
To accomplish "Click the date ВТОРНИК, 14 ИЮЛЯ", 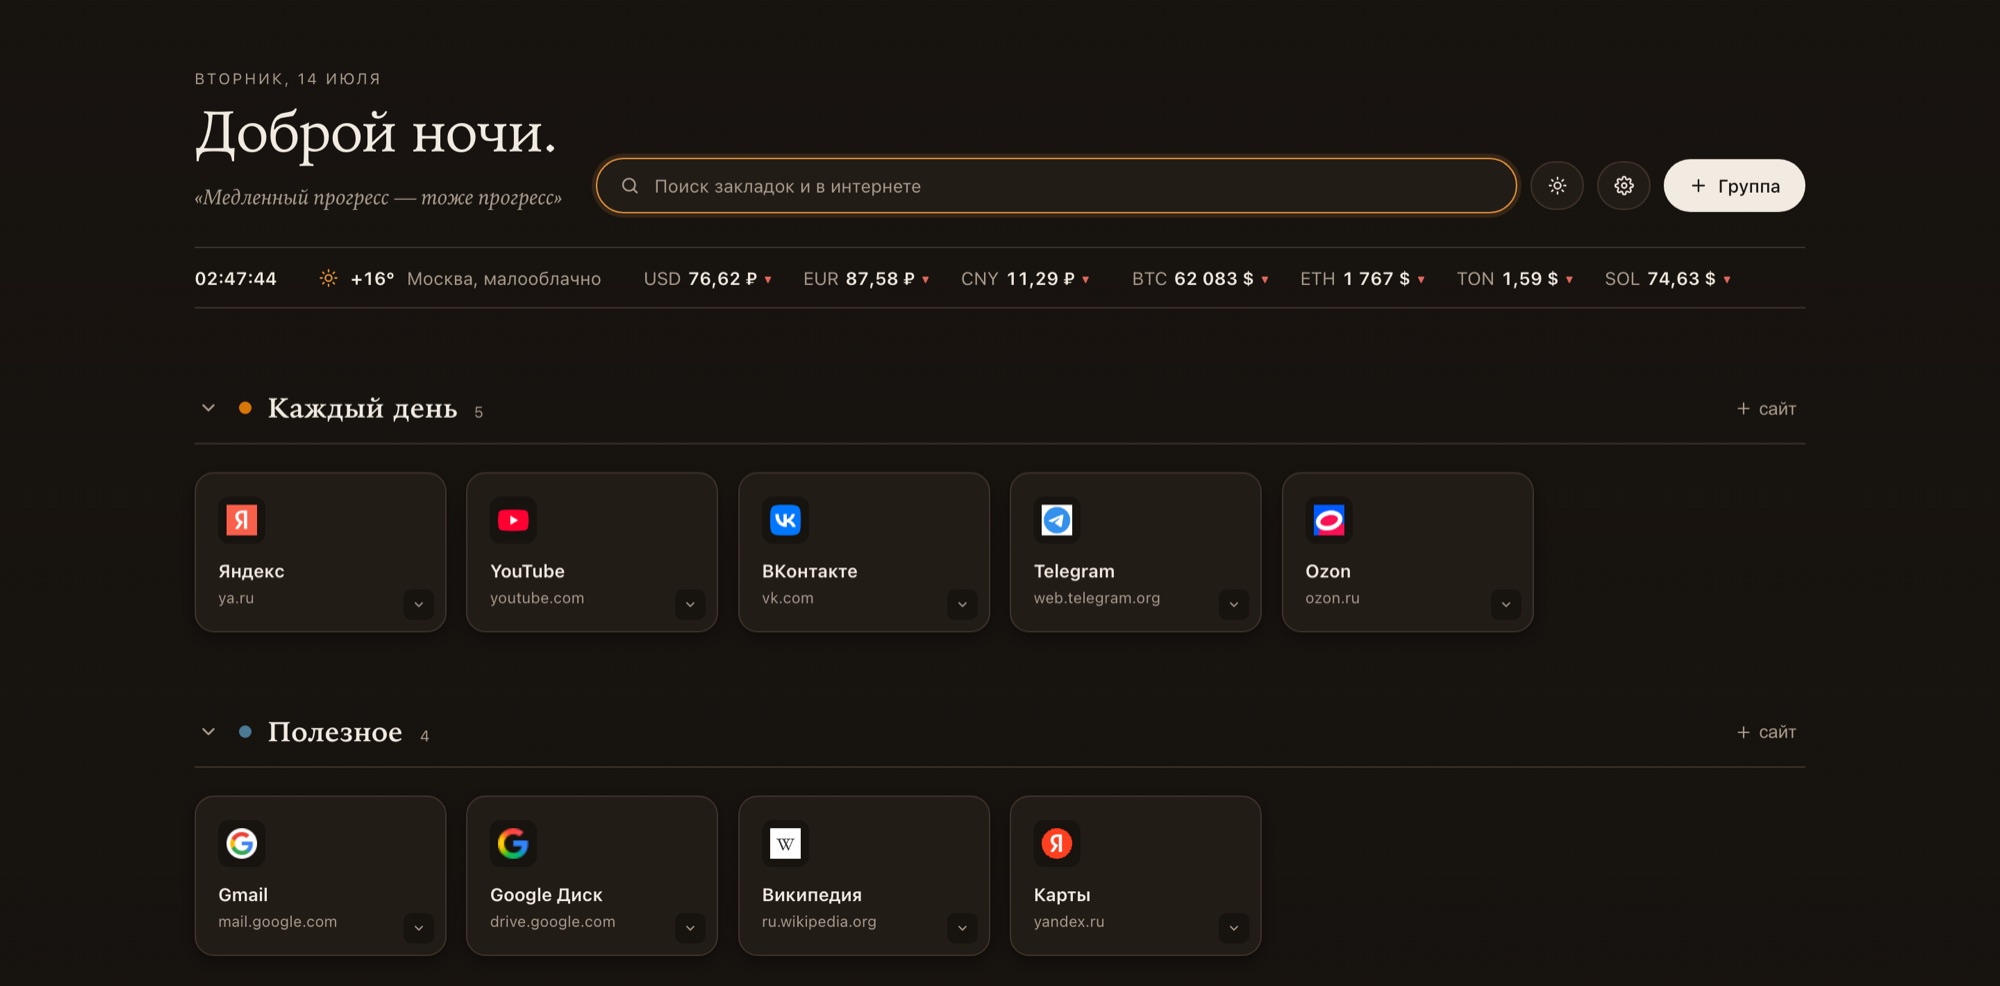I will (288, 79).
